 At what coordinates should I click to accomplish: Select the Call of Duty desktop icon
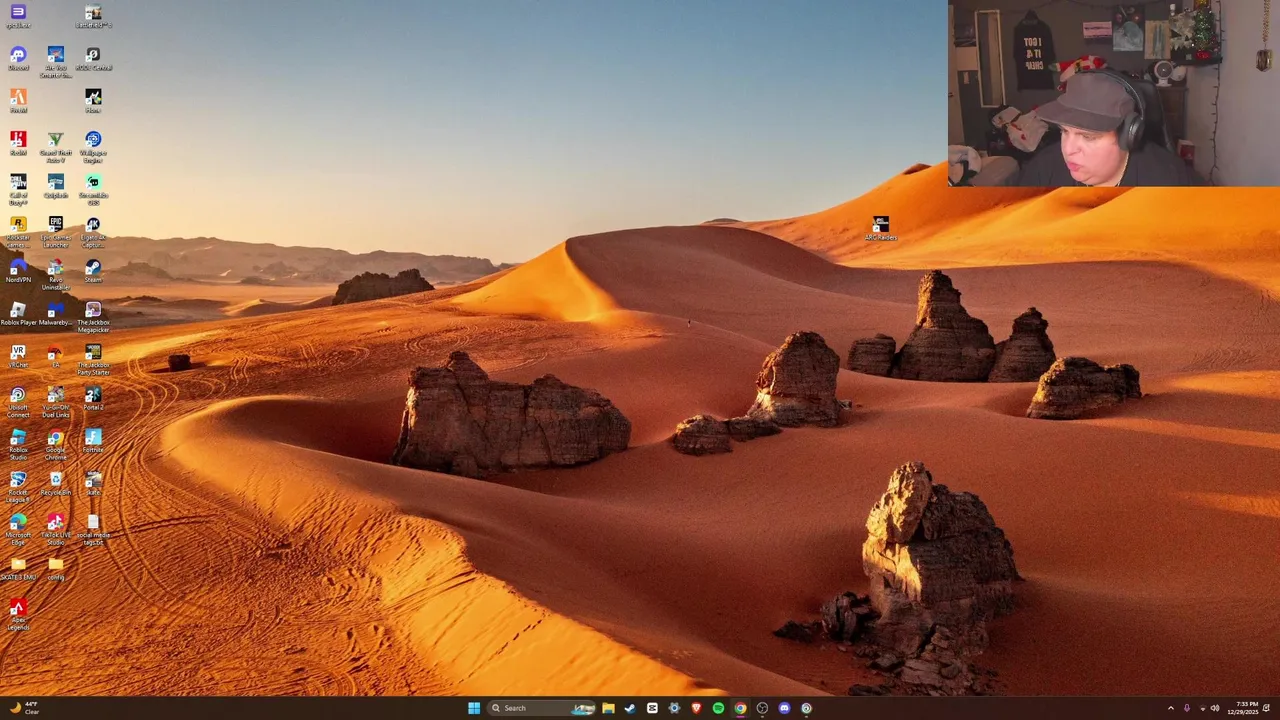tap(18, 189)
